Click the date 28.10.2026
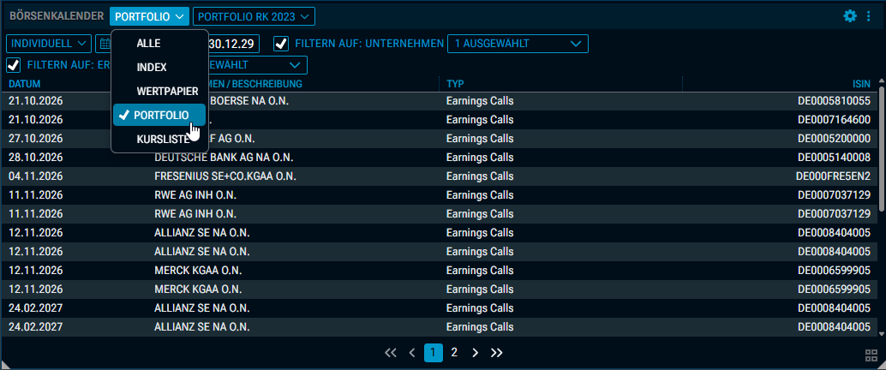The height and width of the screenshot is (370, 886). point(36,157)
